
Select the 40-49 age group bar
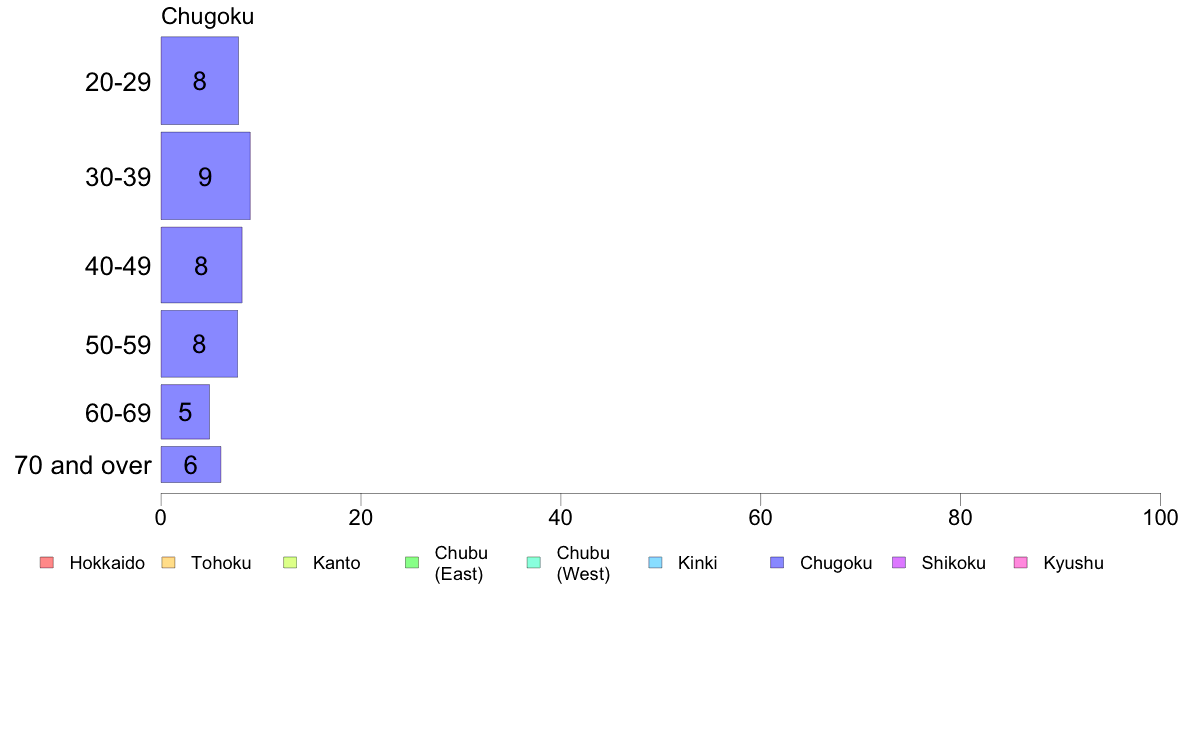[202, 265]
